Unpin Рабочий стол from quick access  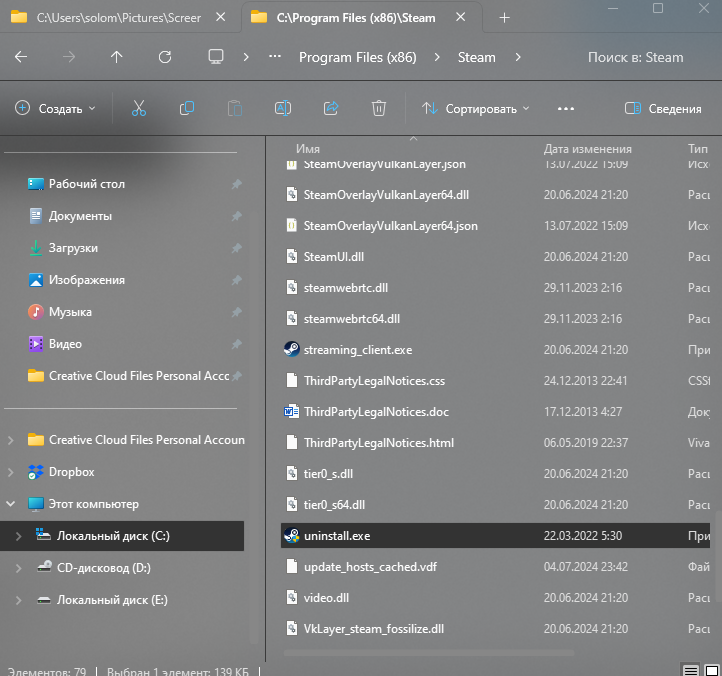[237, 184]
